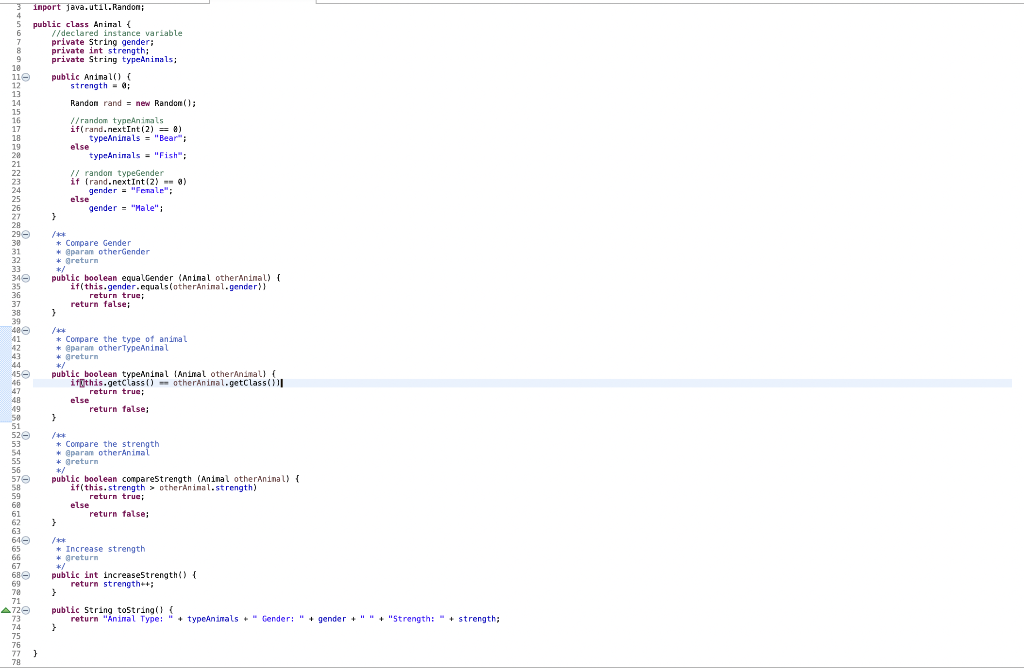Collapse the toString method fold
This screenshot has width=1024, height=671.
pos(24,610)
